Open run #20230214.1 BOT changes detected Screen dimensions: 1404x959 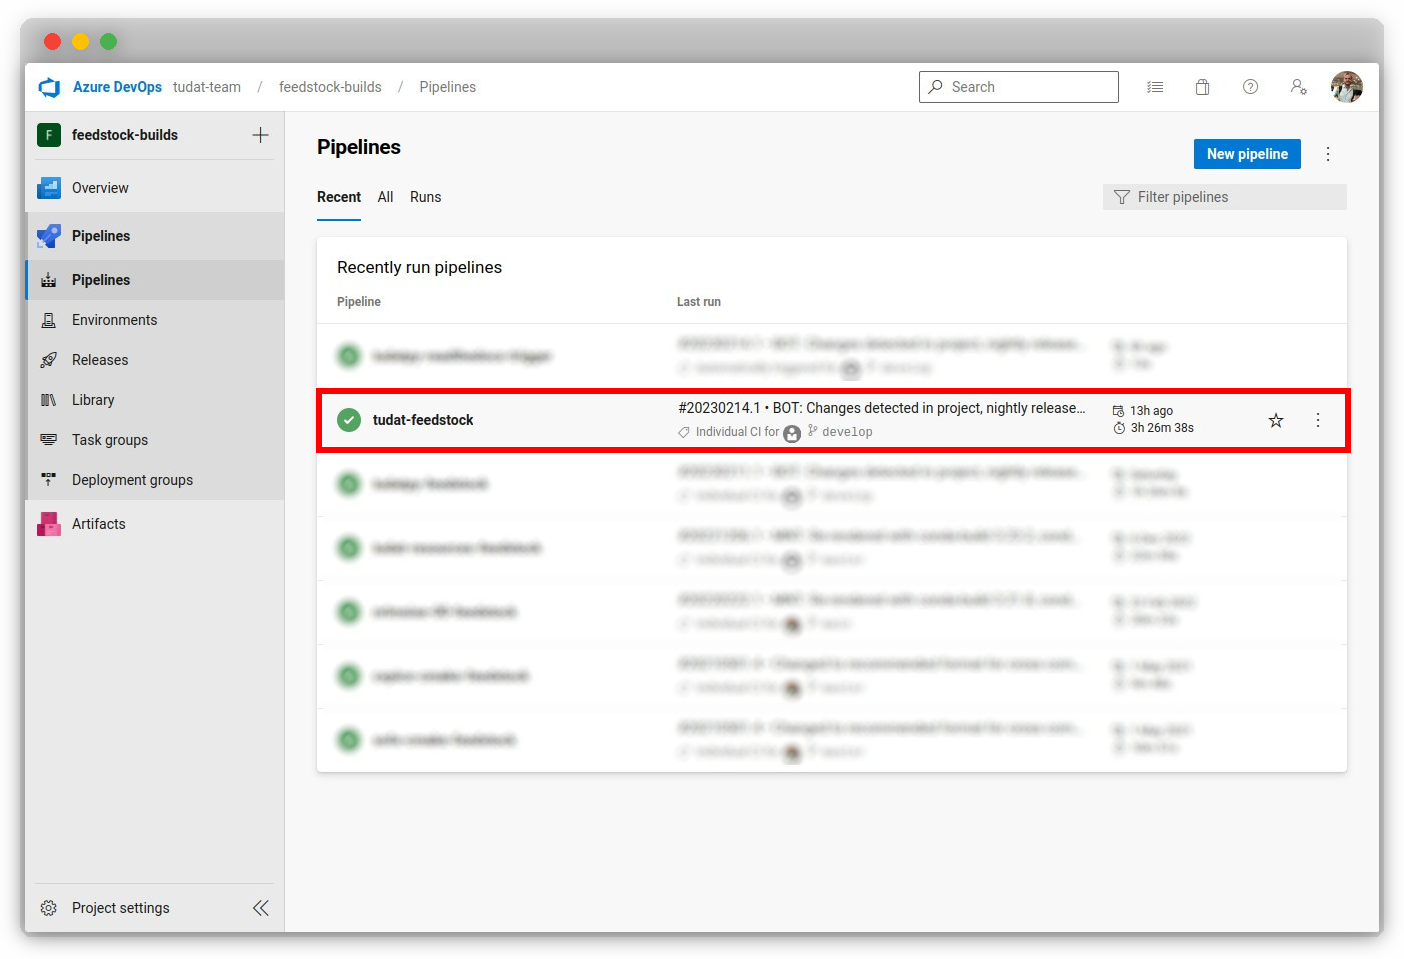click(x=881, y=408)
